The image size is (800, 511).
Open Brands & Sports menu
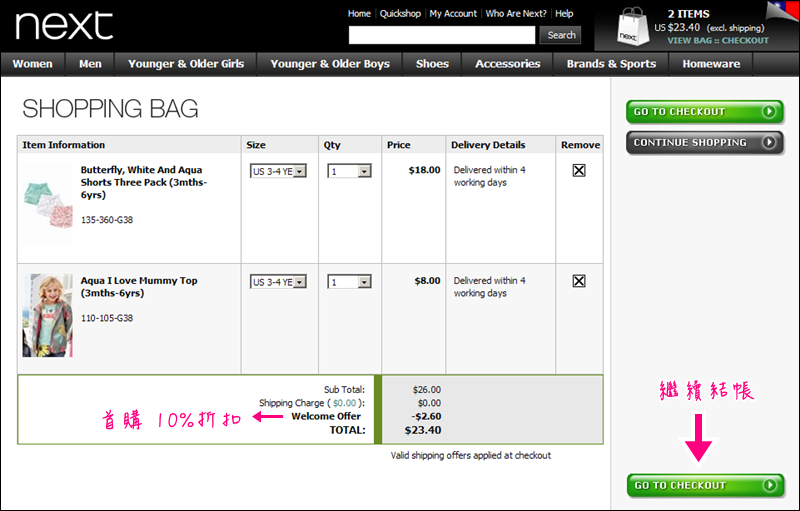611,64
